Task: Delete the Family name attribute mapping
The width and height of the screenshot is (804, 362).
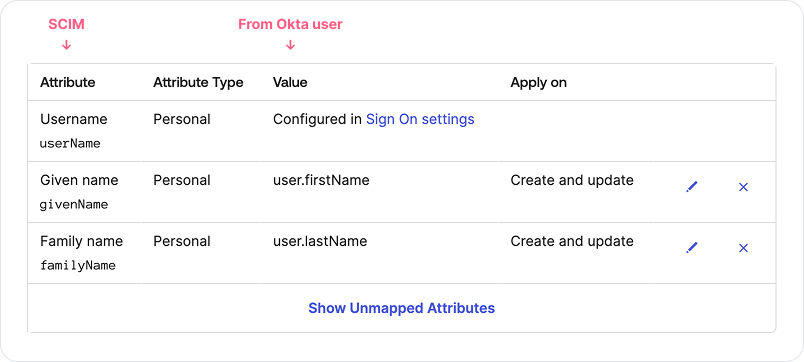Action: click(x=743, y=248)
